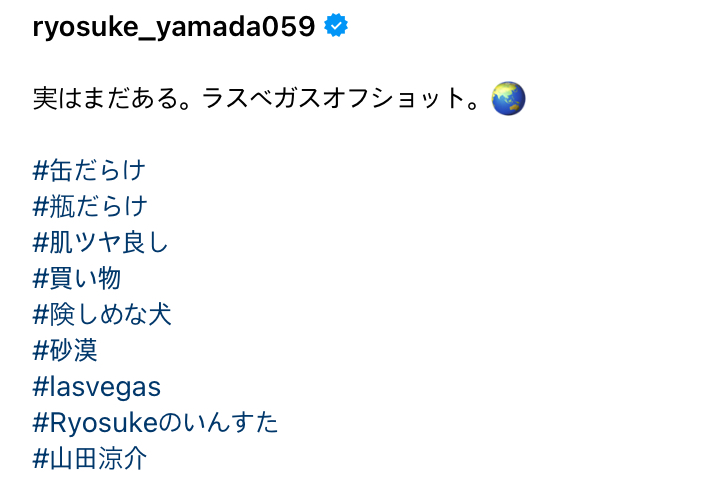This screenshot has height=478, width=708.
Task: Open the #Ryosukeのいんすた hashtag
Action: coord(156,422)
